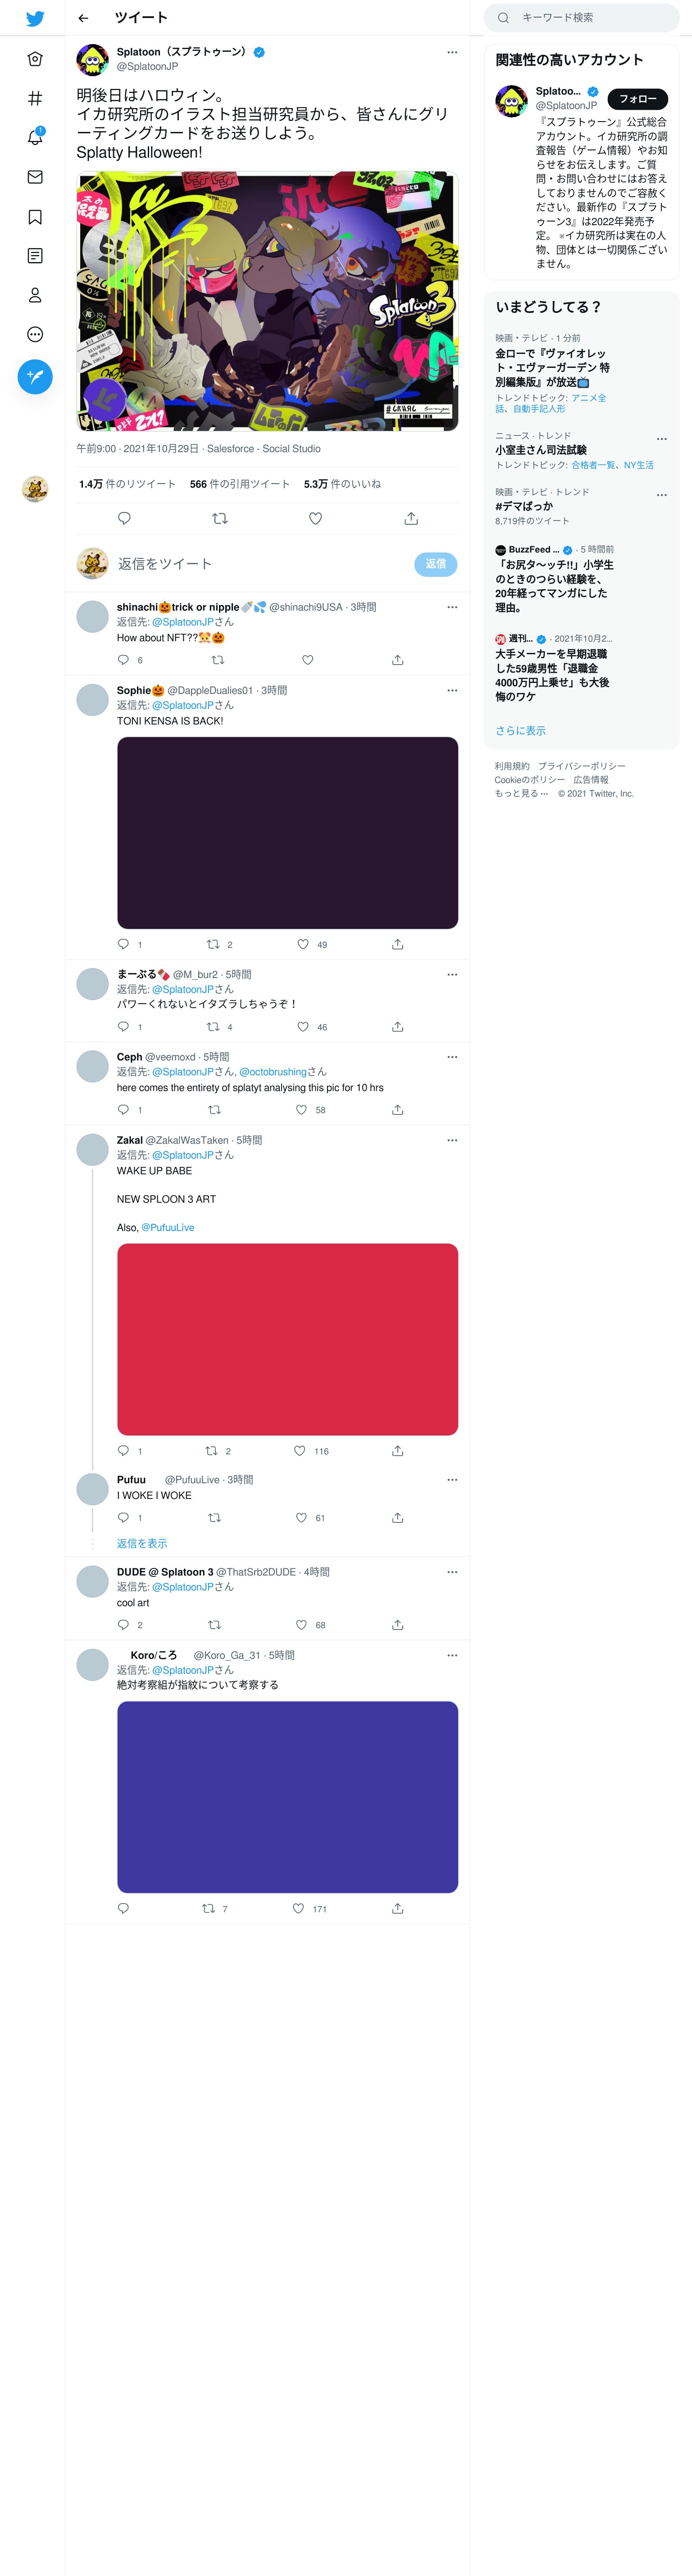Open the 566 件の引用ツイート list
Image resolution: width=692 pixels, height=2576 pixels.
pos(240,484)
